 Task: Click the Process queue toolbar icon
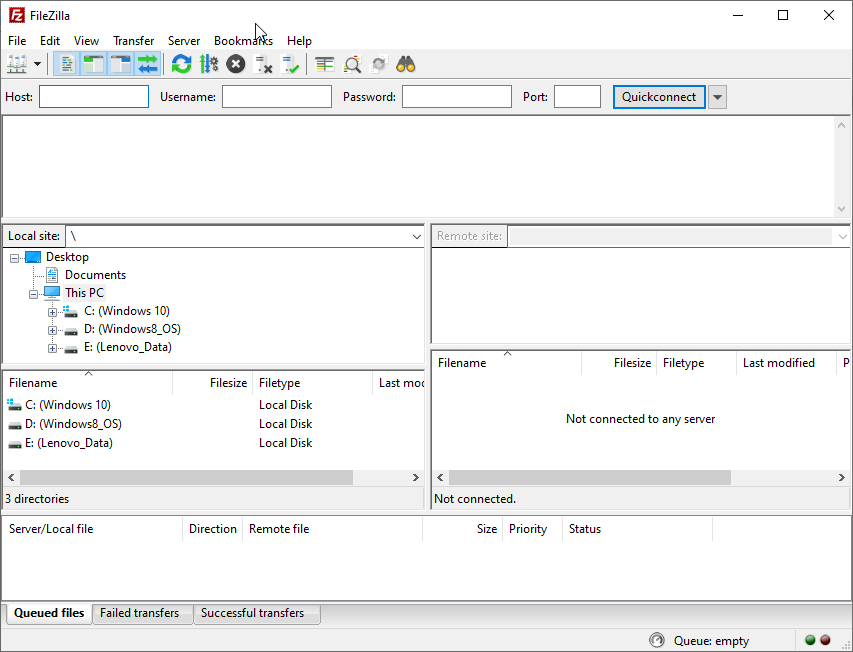[208, 65]
